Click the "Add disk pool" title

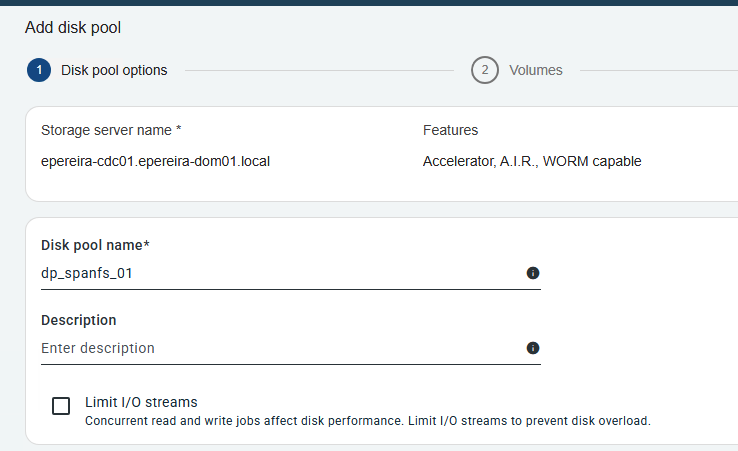tap(73, 28)
